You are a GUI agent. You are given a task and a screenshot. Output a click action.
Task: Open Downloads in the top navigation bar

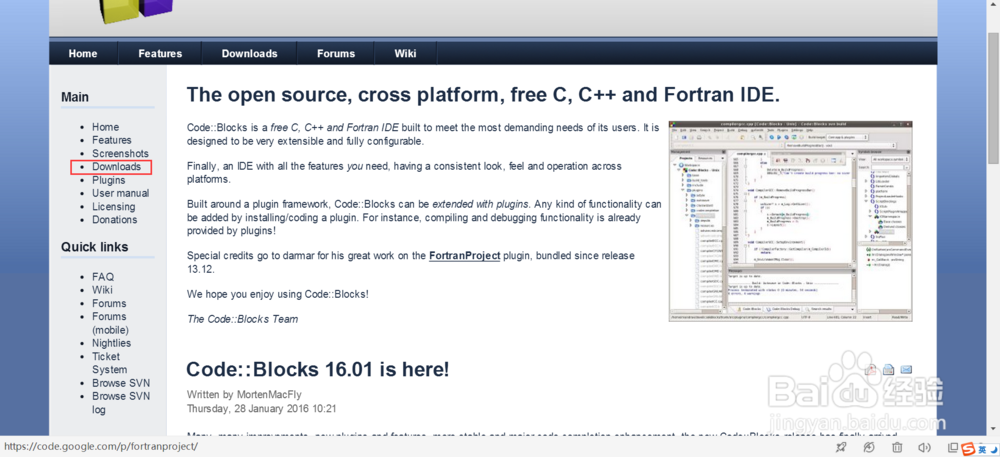(x=249, y=54)
